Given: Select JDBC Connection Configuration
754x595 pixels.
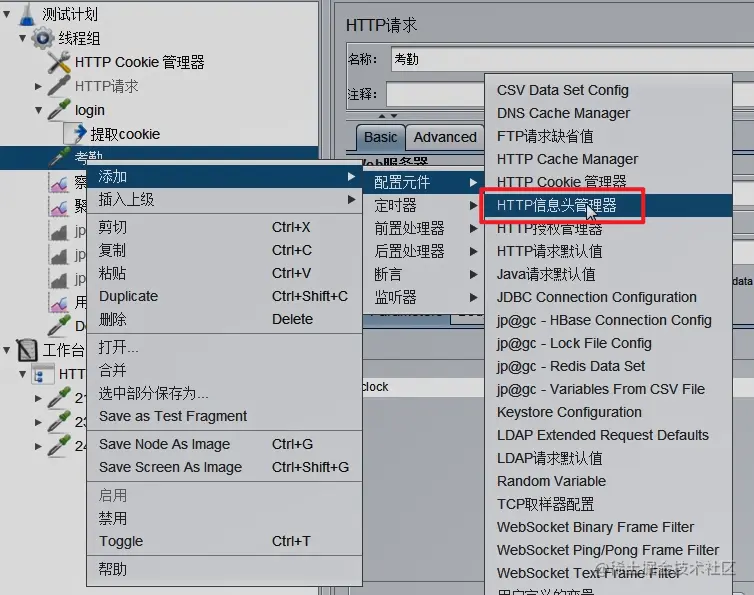Looking at the screenshot, I should [x=608, y=297].
